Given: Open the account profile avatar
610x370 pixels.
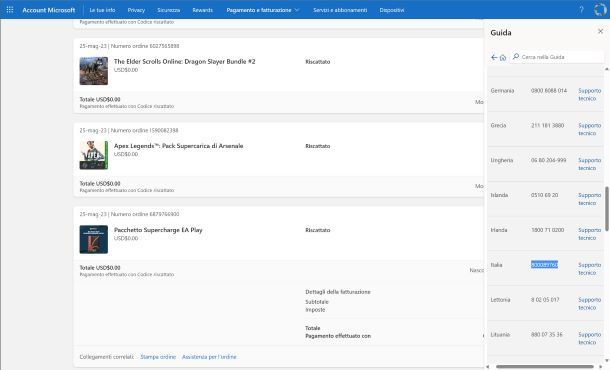Looking at the screenshot, I should click(600, 10).
